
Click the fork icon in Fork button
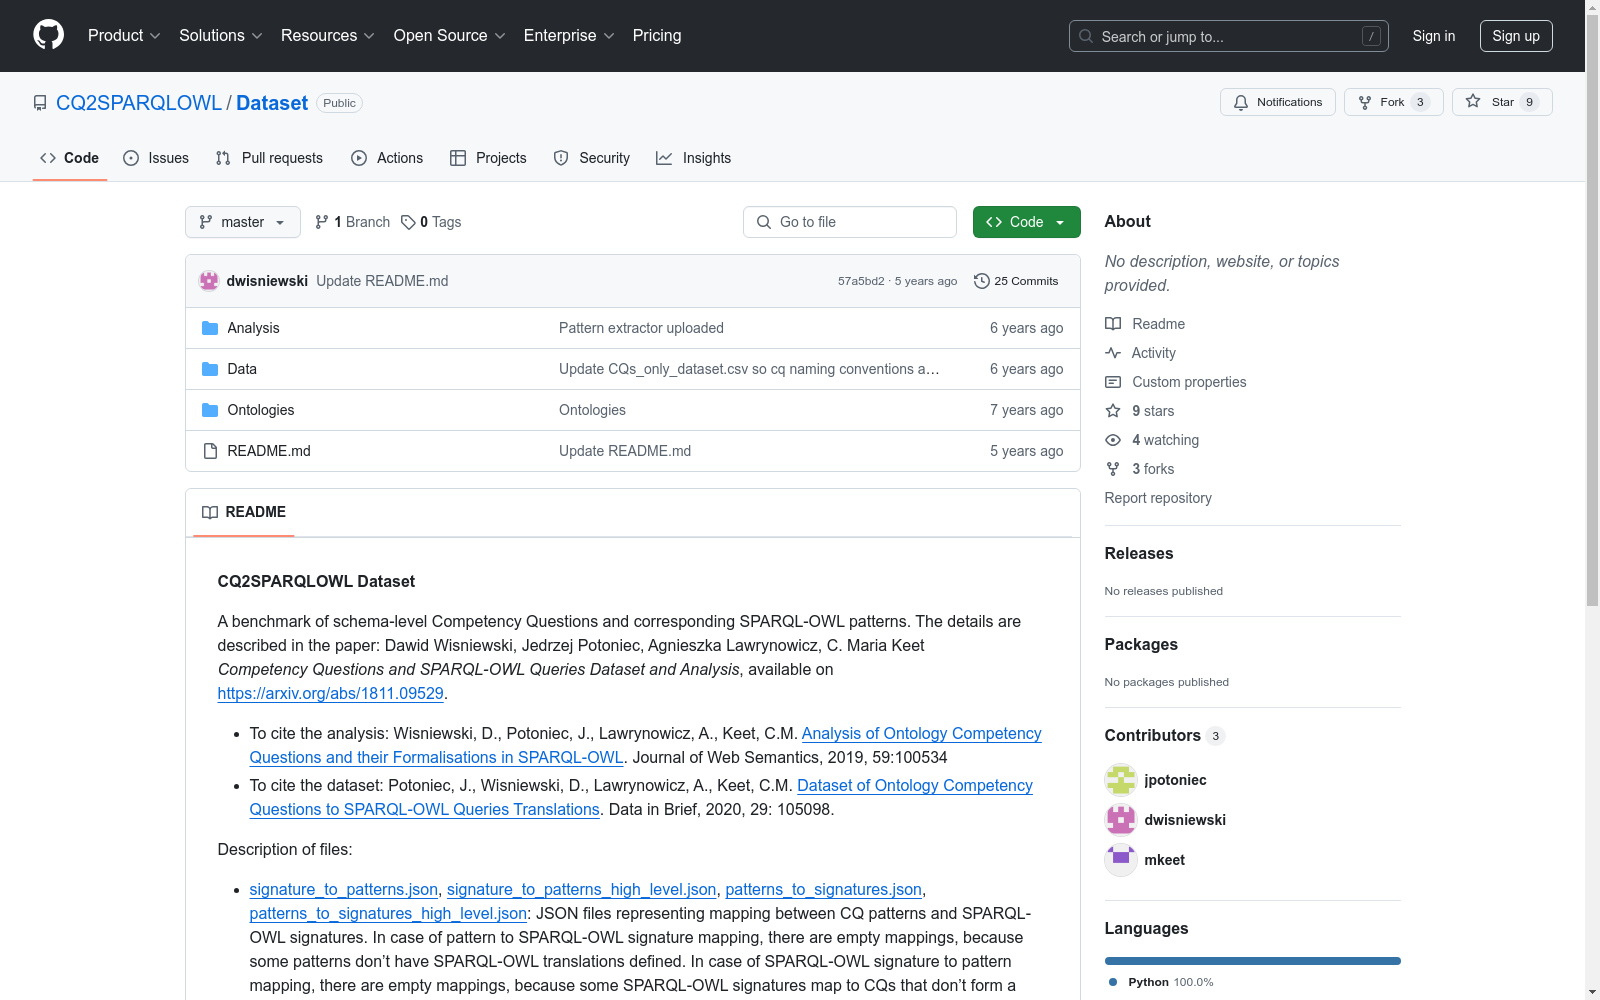coord(1365,102)
